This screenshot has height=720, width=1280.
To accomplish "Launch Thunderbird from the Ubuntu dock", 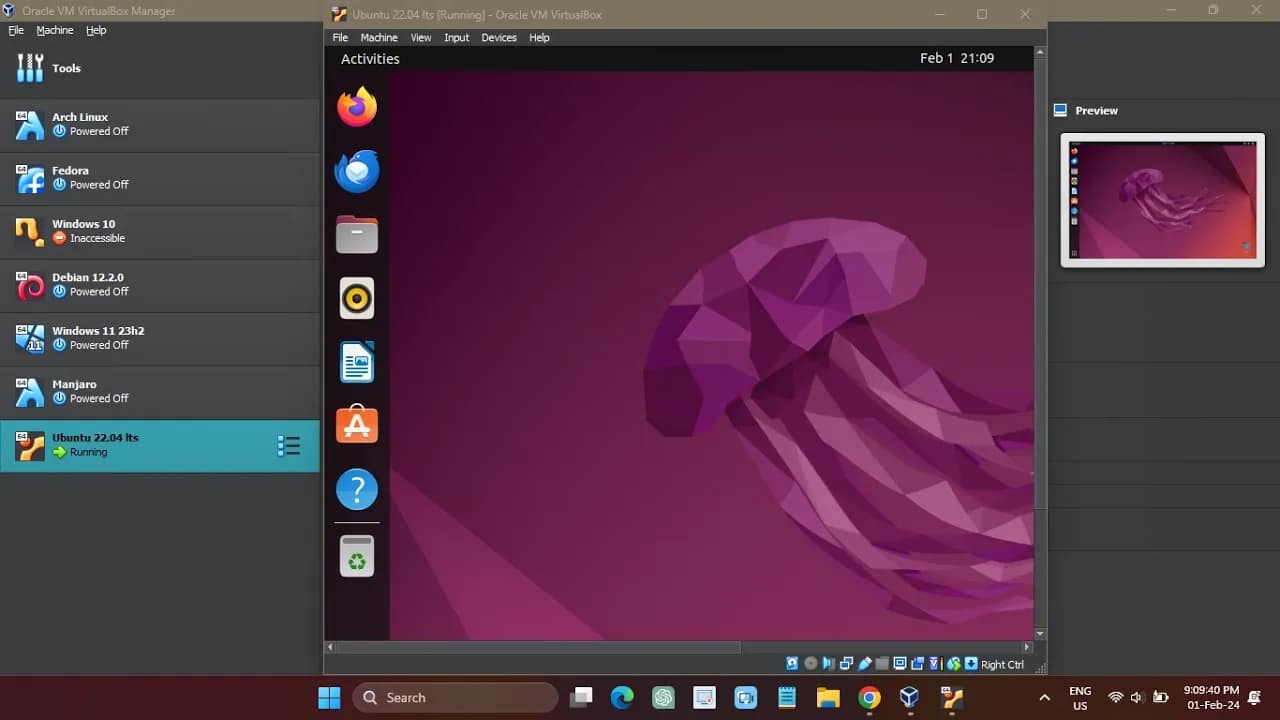I will (357, 170).
